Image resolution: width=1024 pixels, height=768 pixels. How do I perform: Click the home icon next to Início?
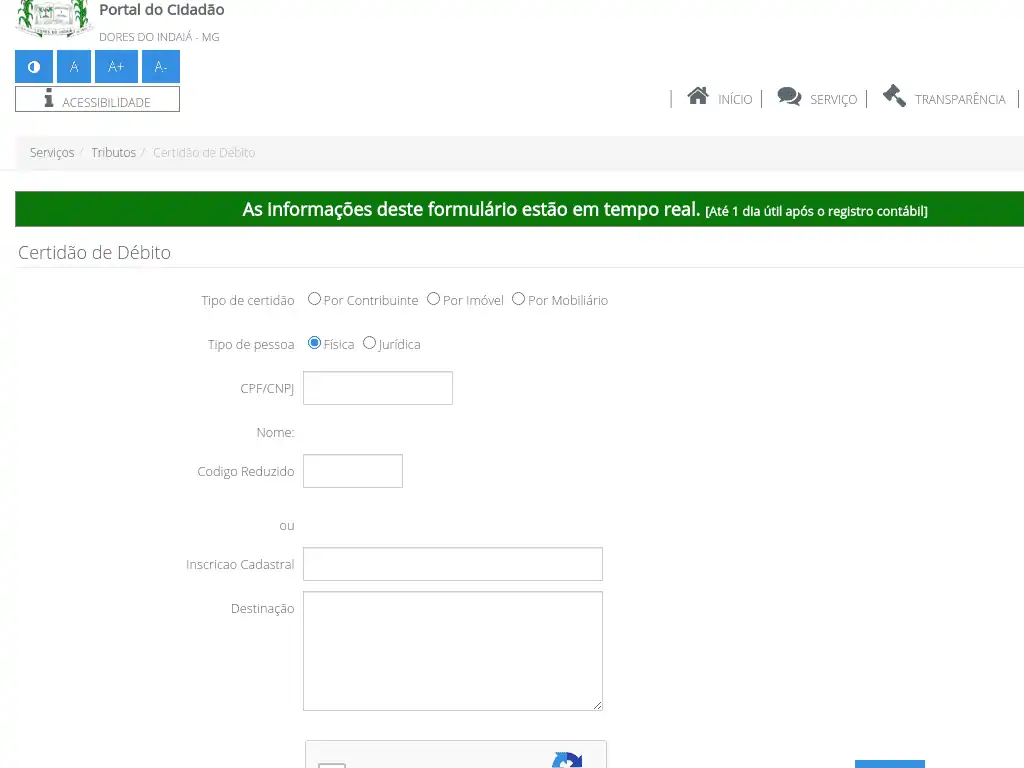click(698, 96)
